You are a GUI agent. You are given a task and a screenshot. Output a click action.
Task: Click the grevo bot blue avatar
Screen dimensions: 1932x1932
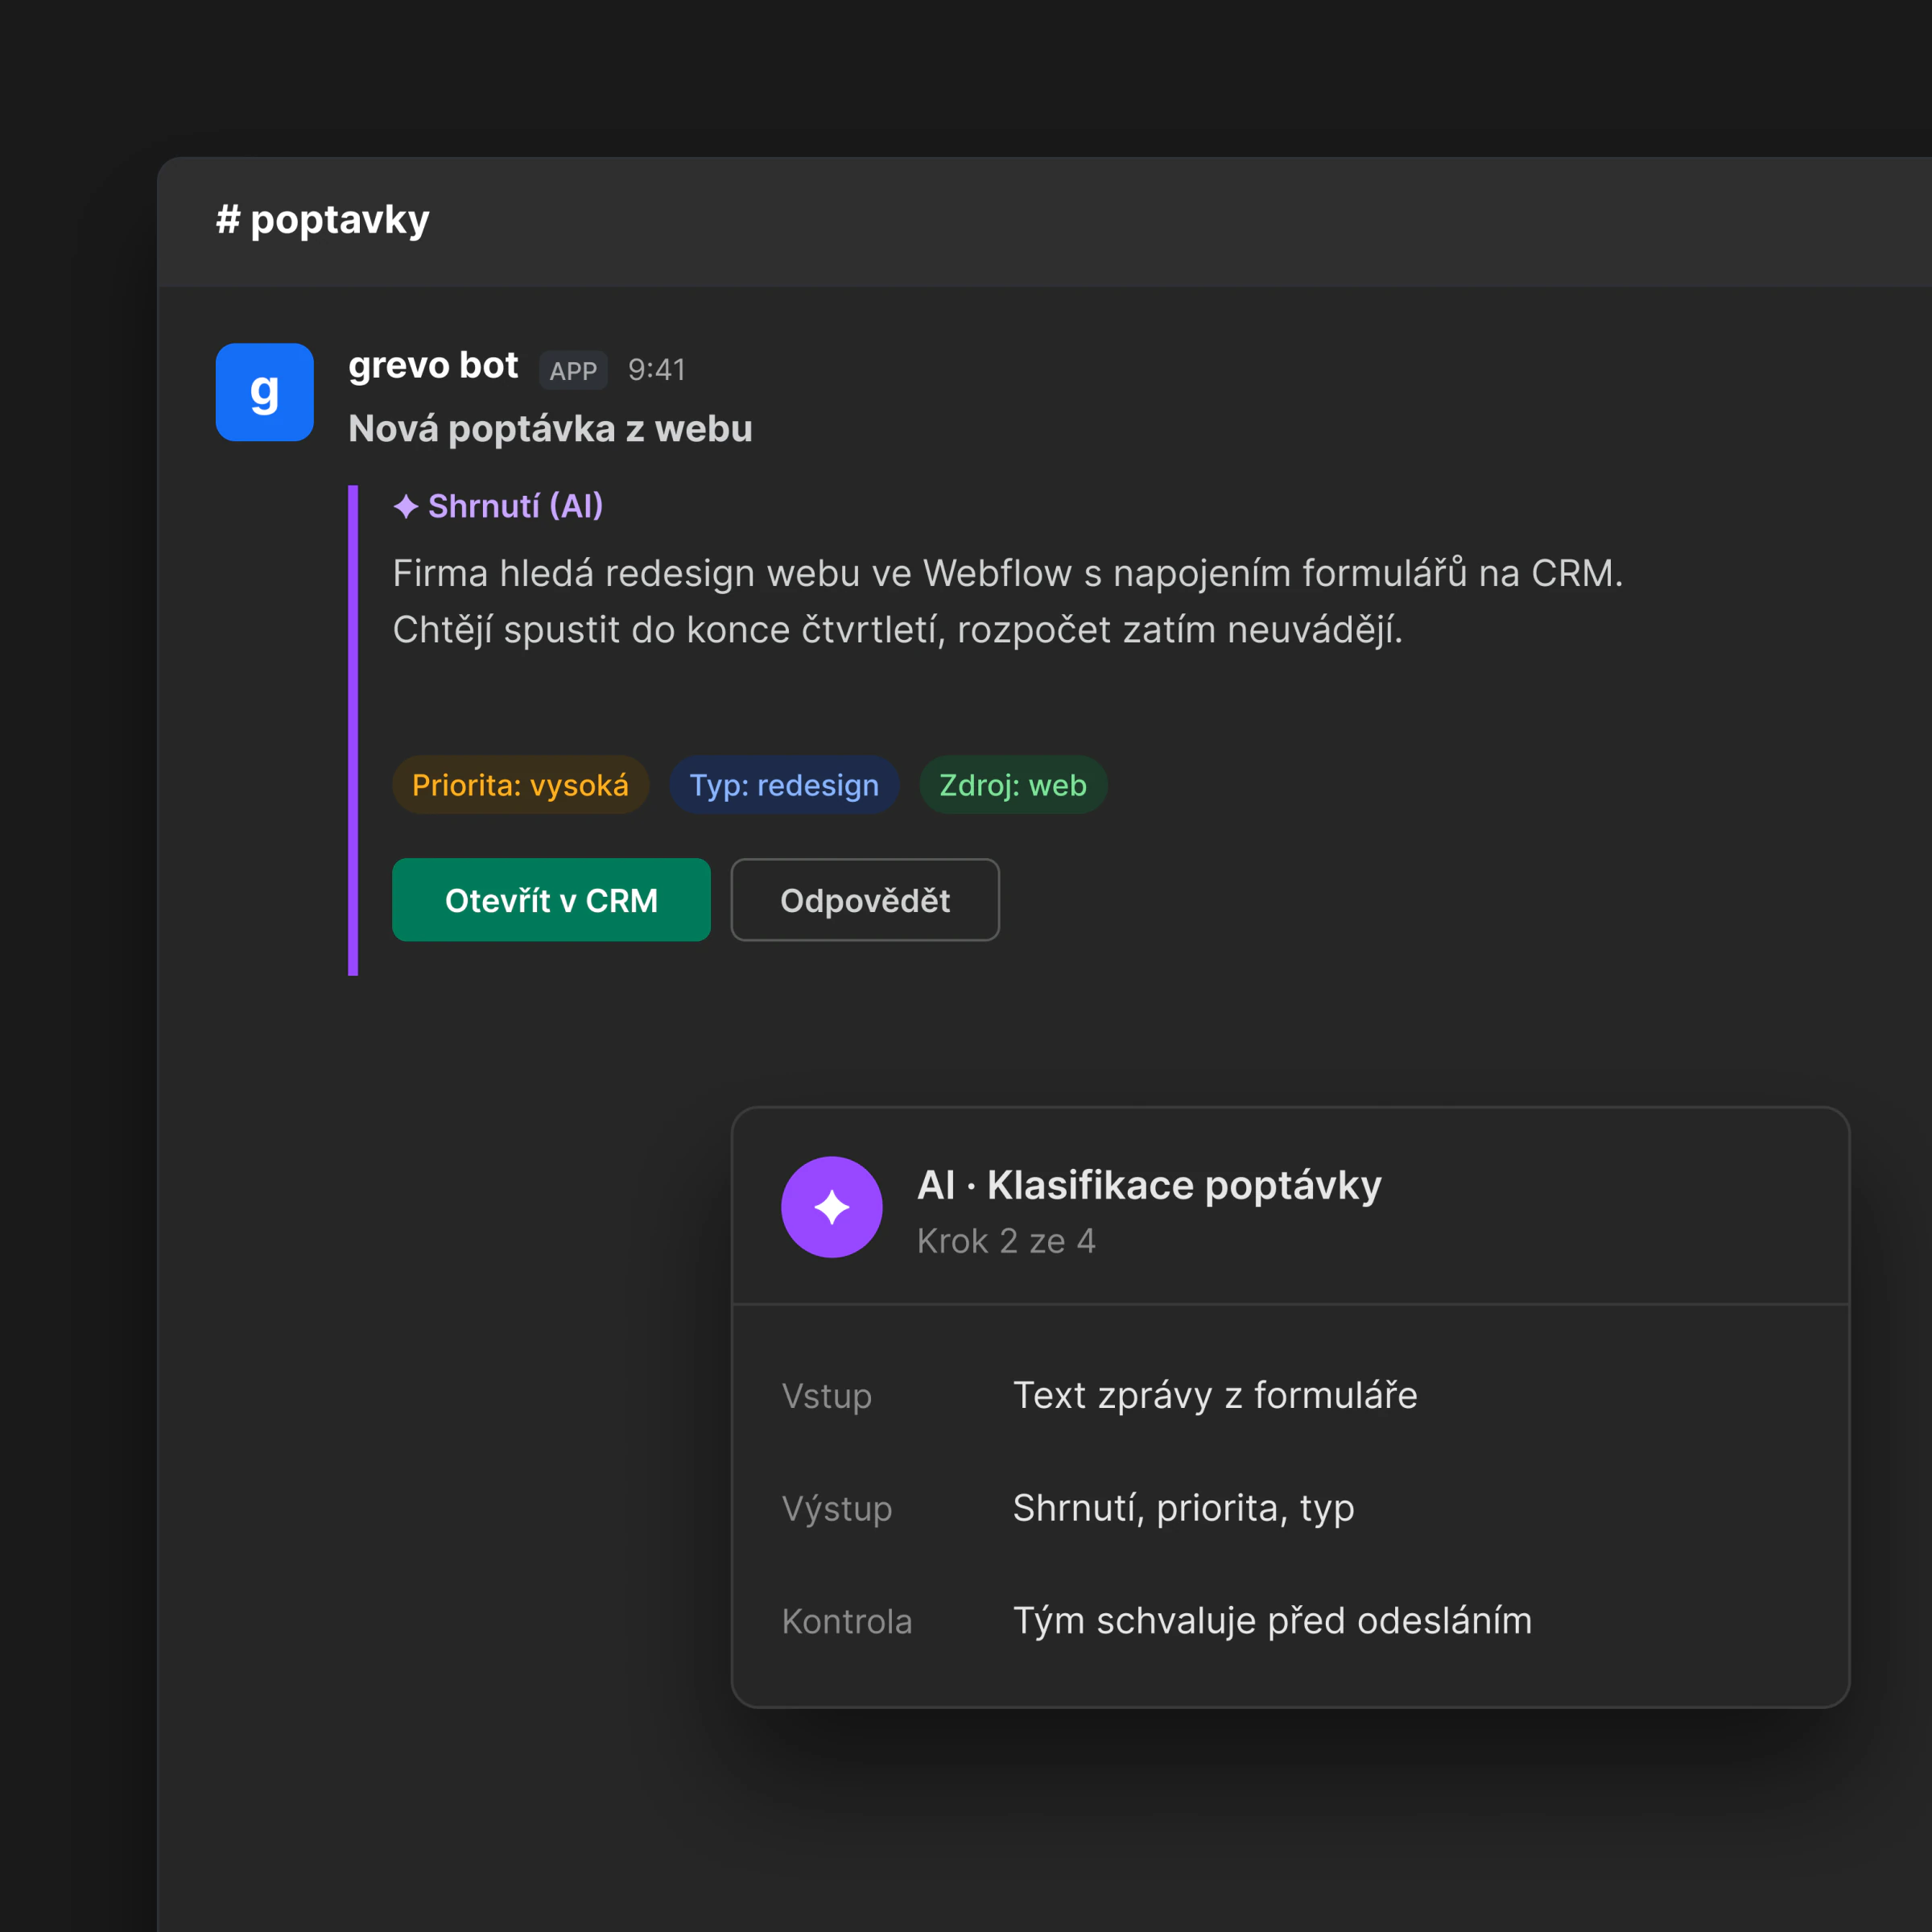(x=264, y=392)
